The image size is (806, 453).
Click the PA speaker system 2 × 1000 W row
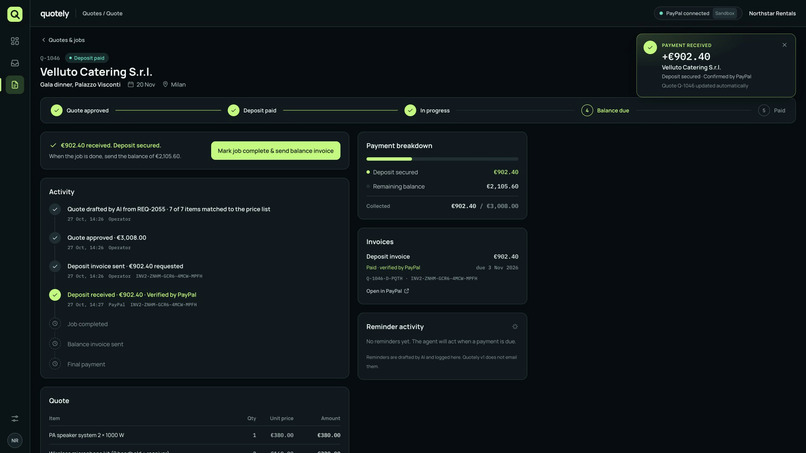pos(194,435)
